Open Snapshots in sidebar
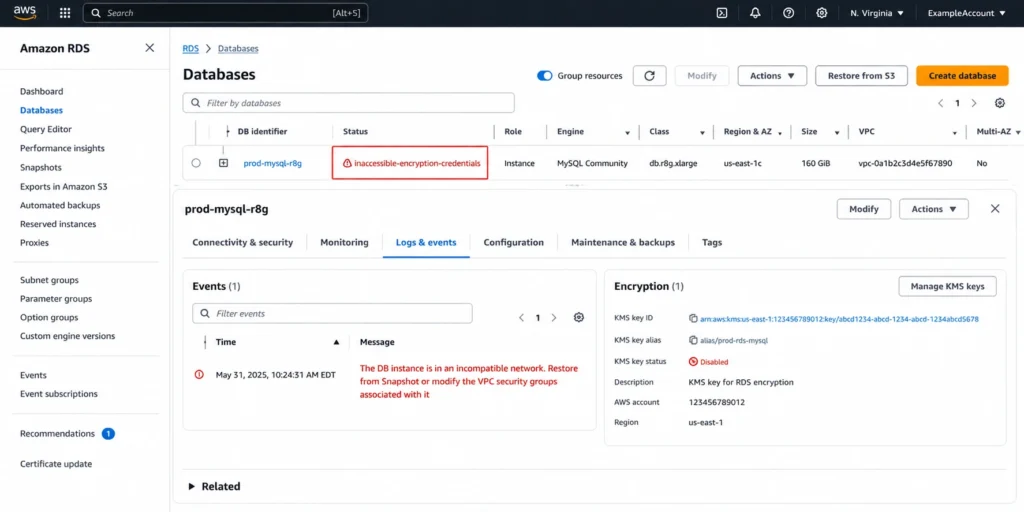This screenshot has height=512, width=1024. pyautogui.click(x=40, y=167)
